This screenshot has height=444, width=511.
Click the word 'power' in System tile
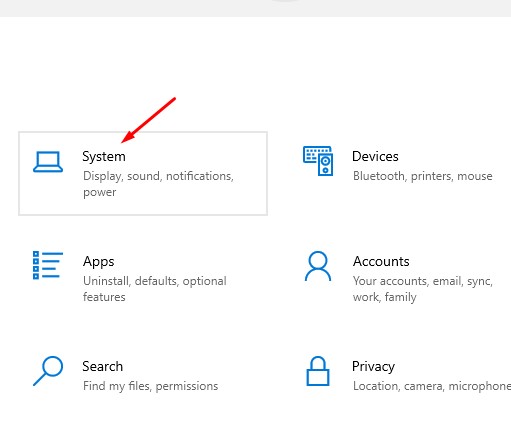click(100, 193)
